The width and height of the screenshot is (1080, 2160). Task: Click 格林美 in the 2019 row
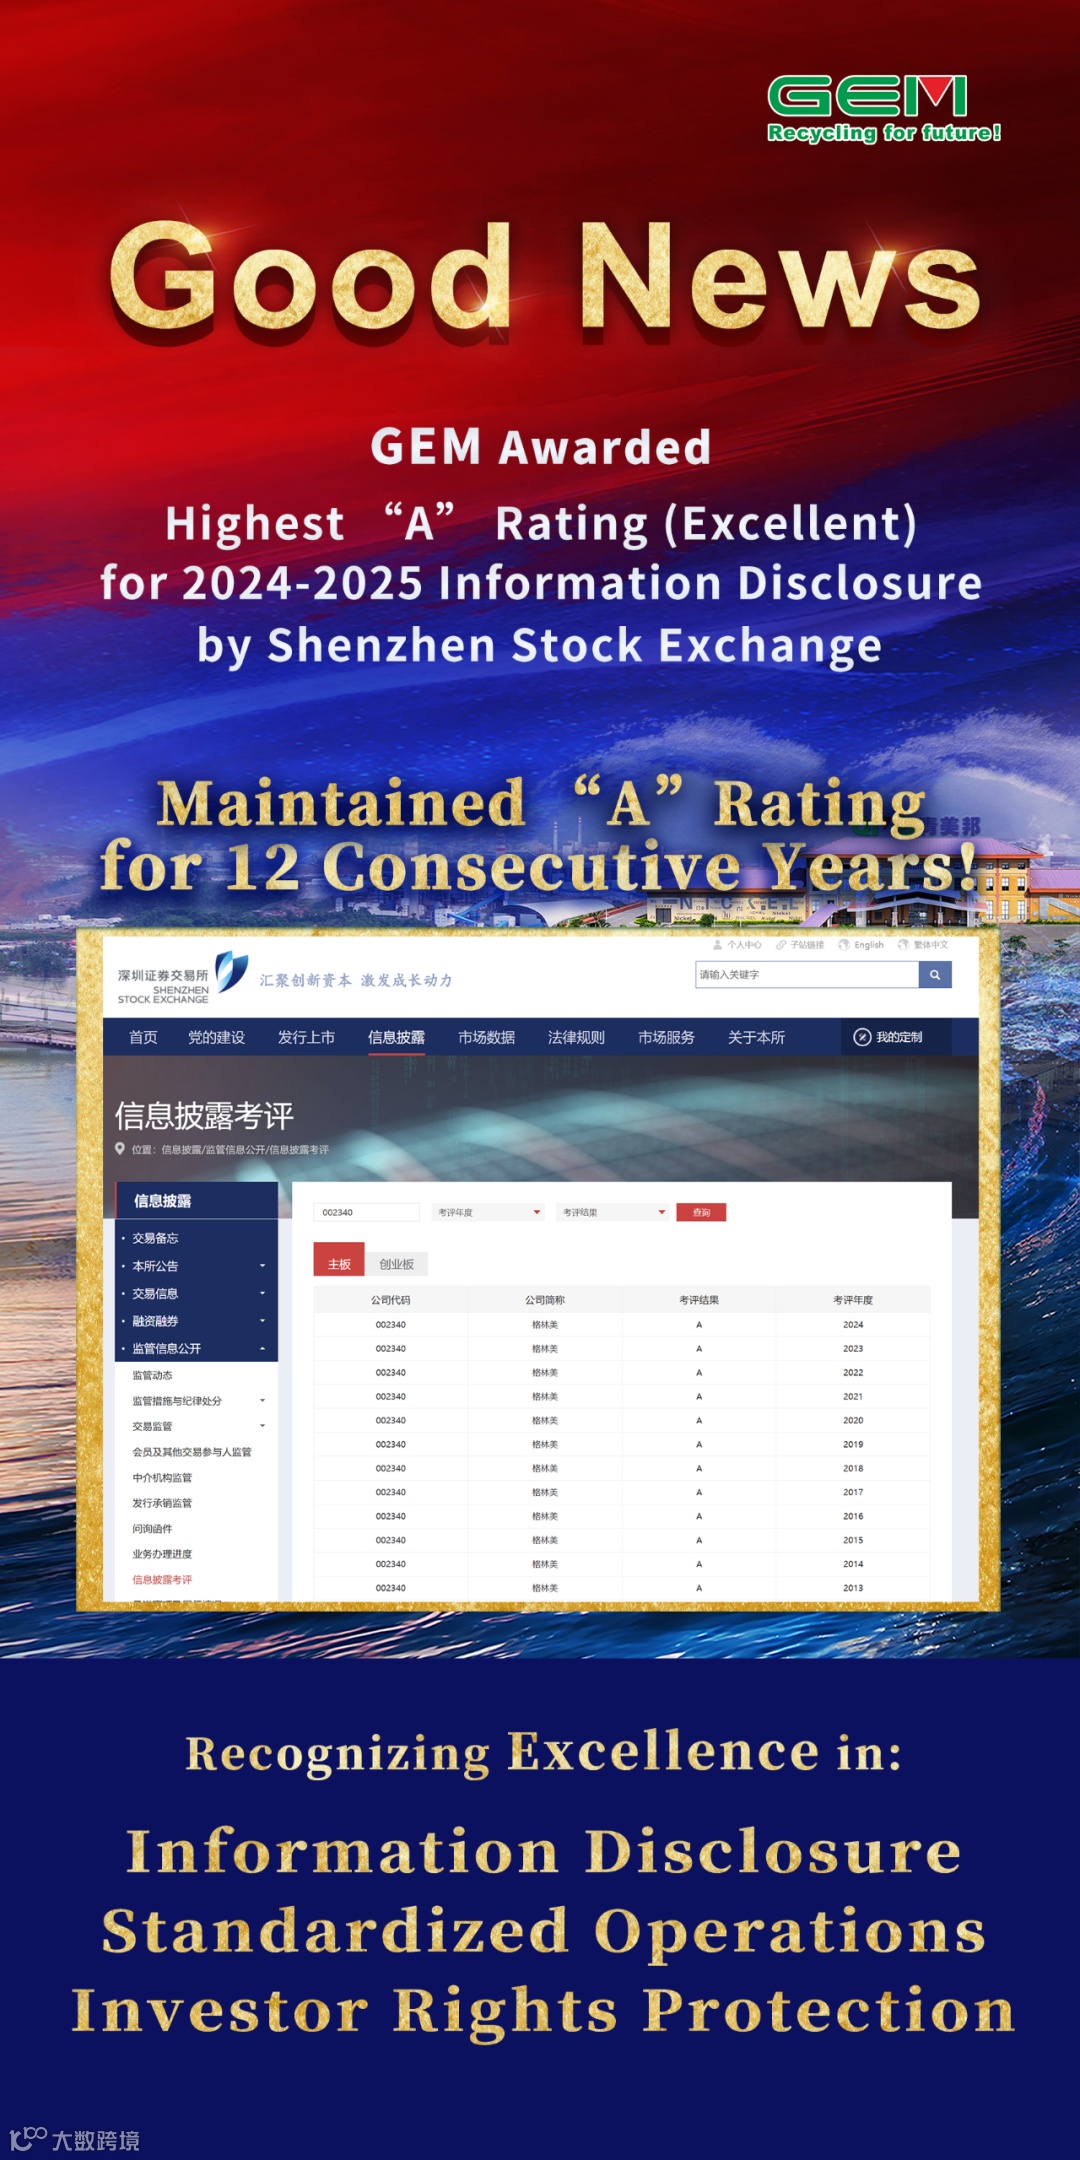545,1445
